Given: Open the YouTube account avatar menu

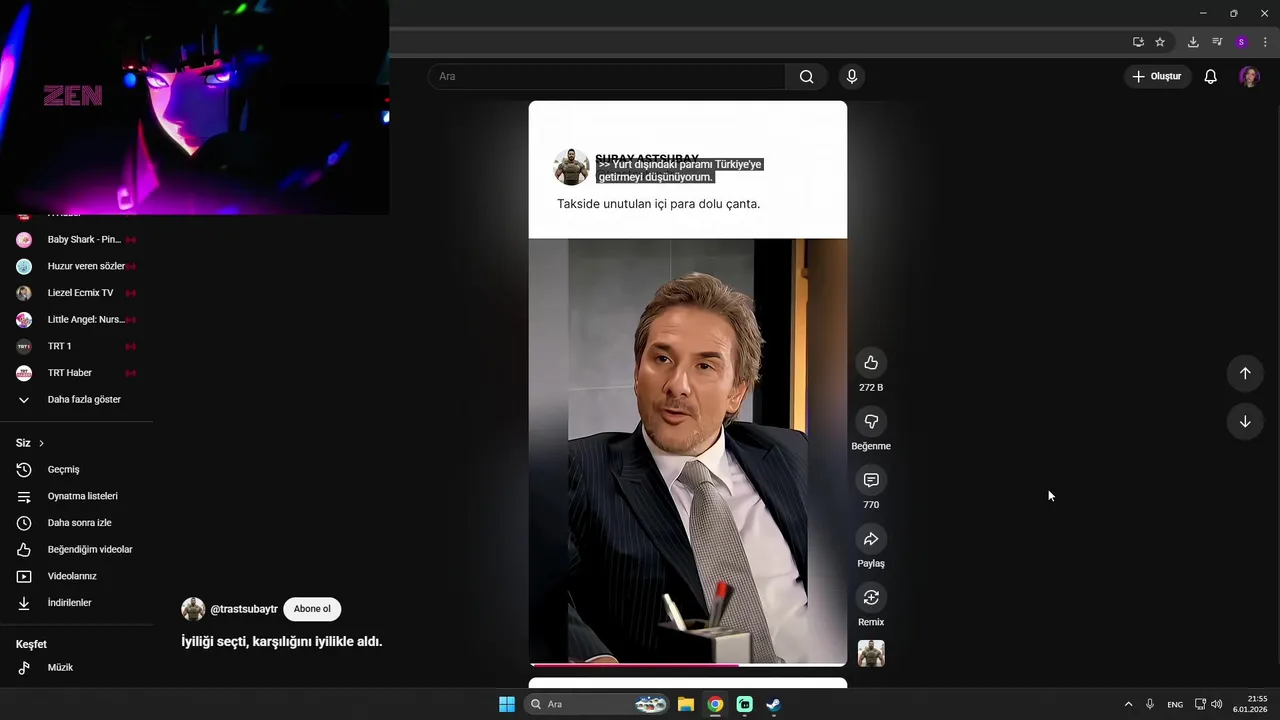Looking at the screenshot, I should (x=1249, y=77).
